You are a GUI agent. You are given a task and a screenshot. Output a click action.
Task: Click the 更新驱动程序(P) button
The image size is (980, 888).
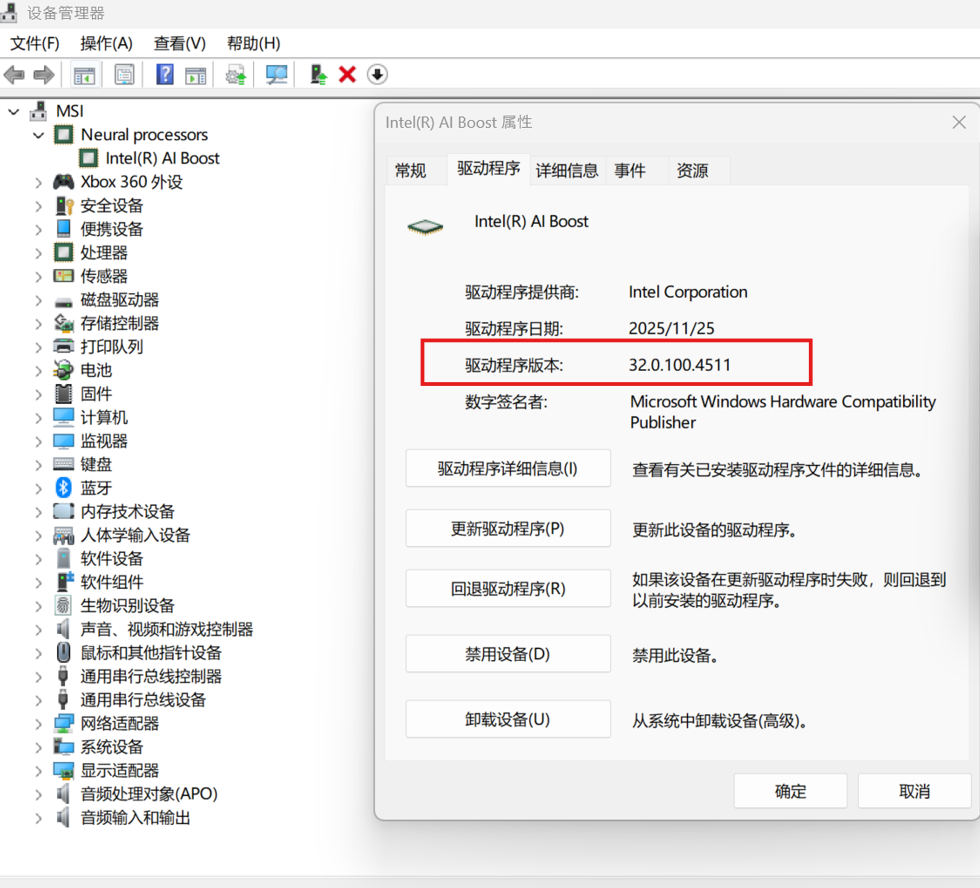click(507, 528)
